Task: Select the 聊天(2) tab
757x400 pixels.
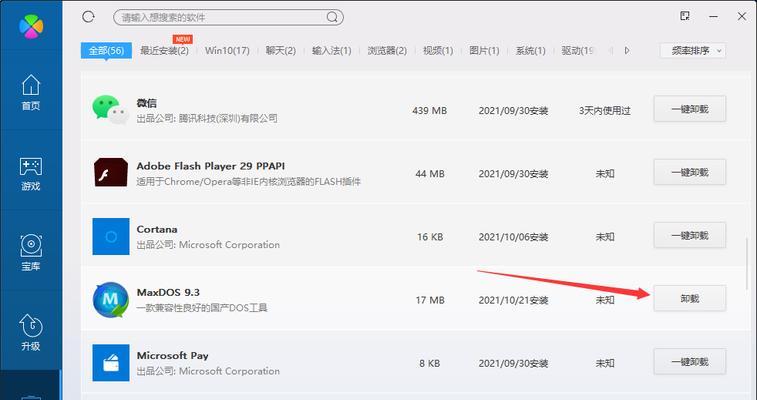Action: [x=280, y=50]
